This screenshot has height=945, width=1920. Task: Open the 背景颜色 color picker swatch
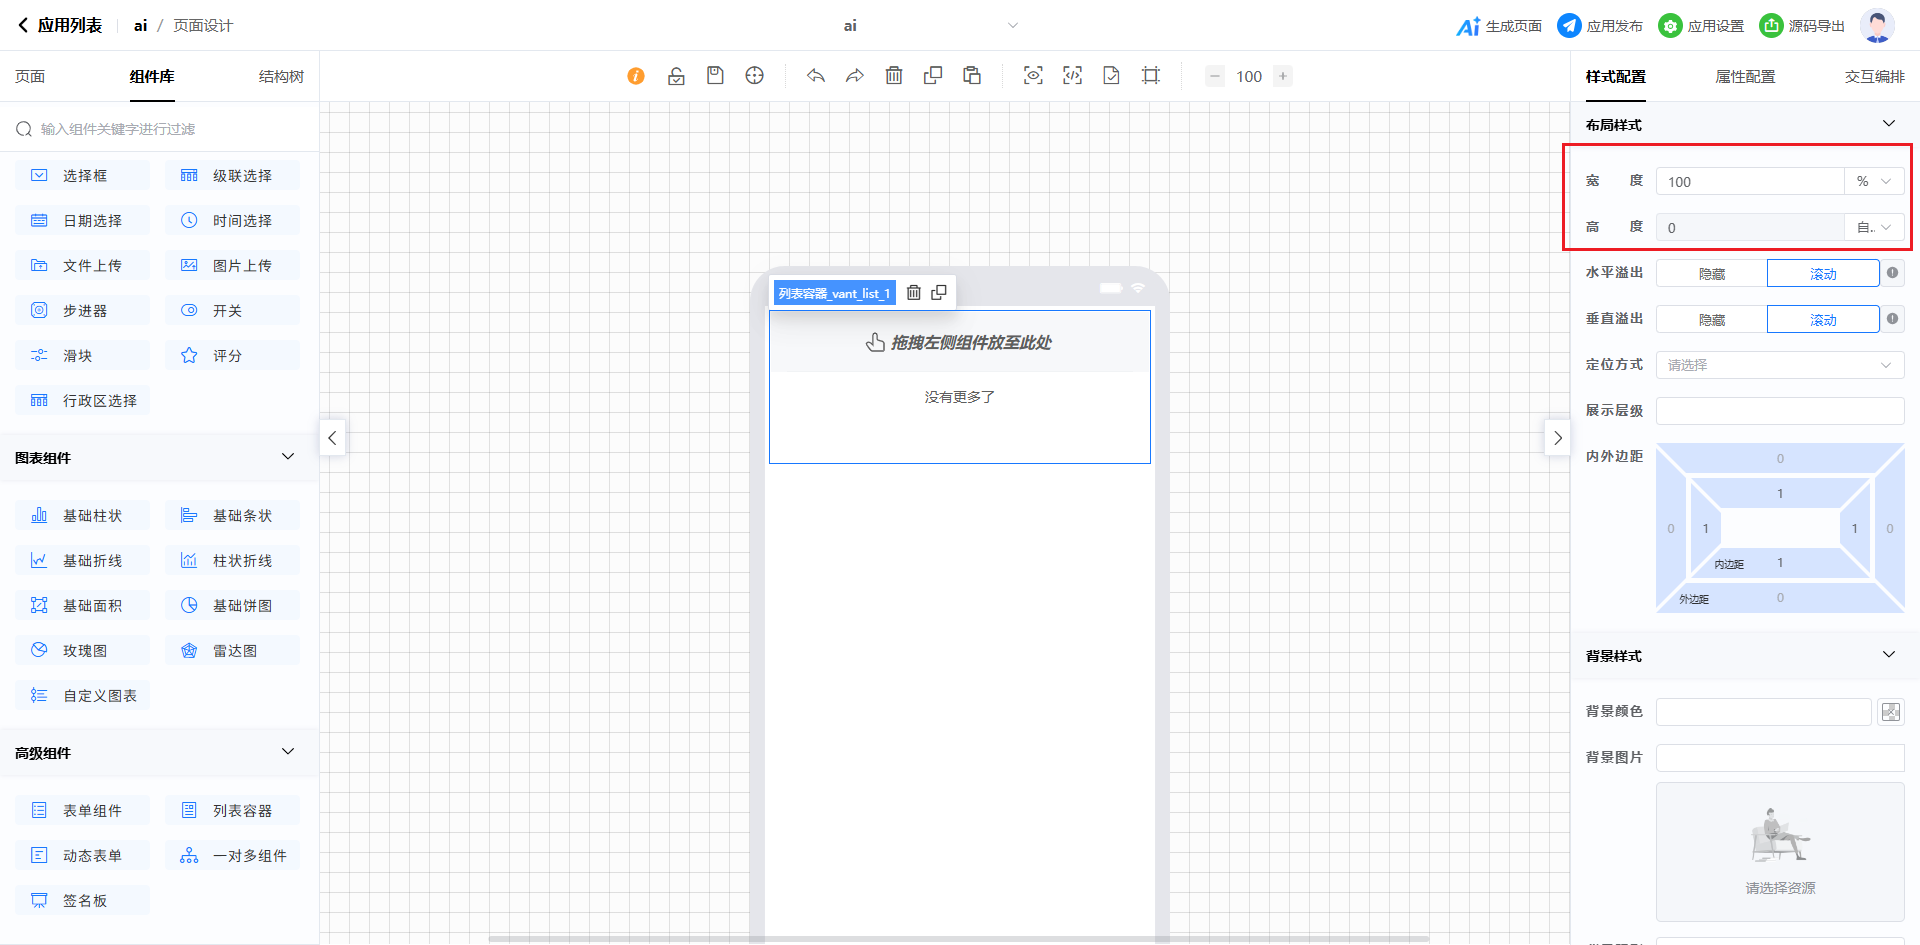click(1890, 712)
